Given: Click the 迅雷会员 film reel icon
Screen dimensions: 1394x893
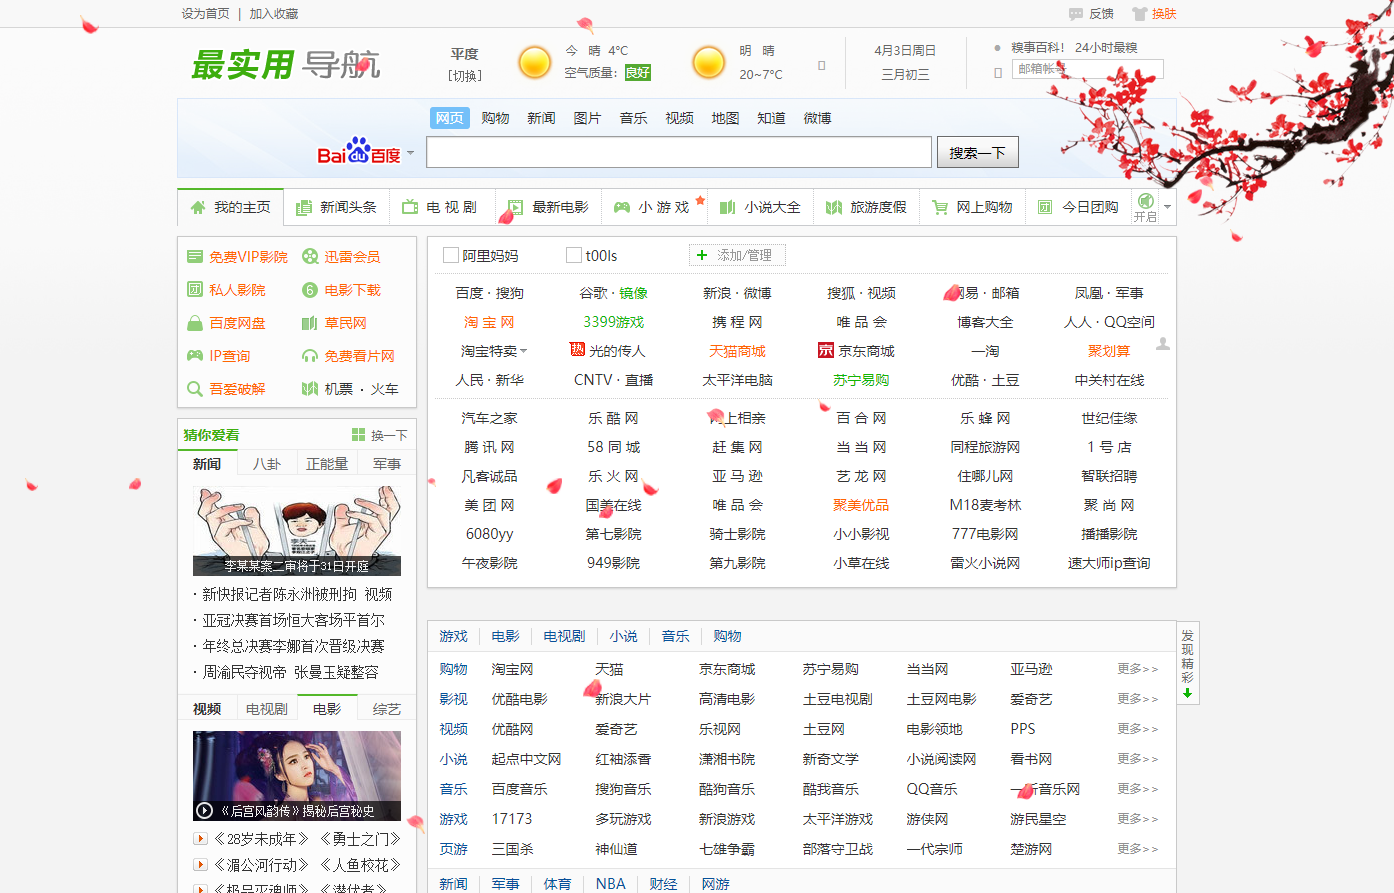Looking at the screenshot, I should click(310, 257).
